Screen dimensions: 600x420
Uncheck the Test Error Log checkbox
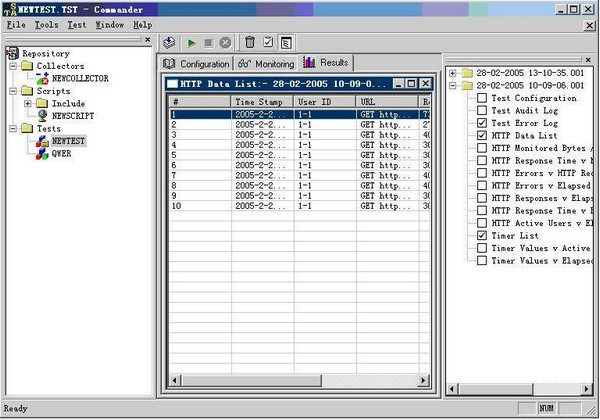(x=482, y=123)
